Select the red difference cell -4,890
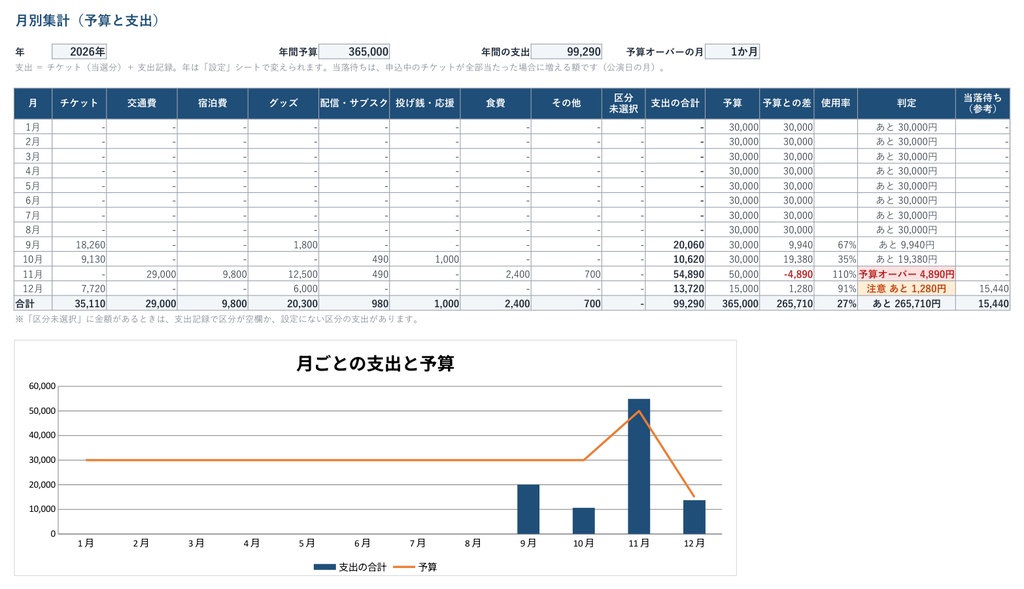The image size is (1024, 589). (787, 274)
